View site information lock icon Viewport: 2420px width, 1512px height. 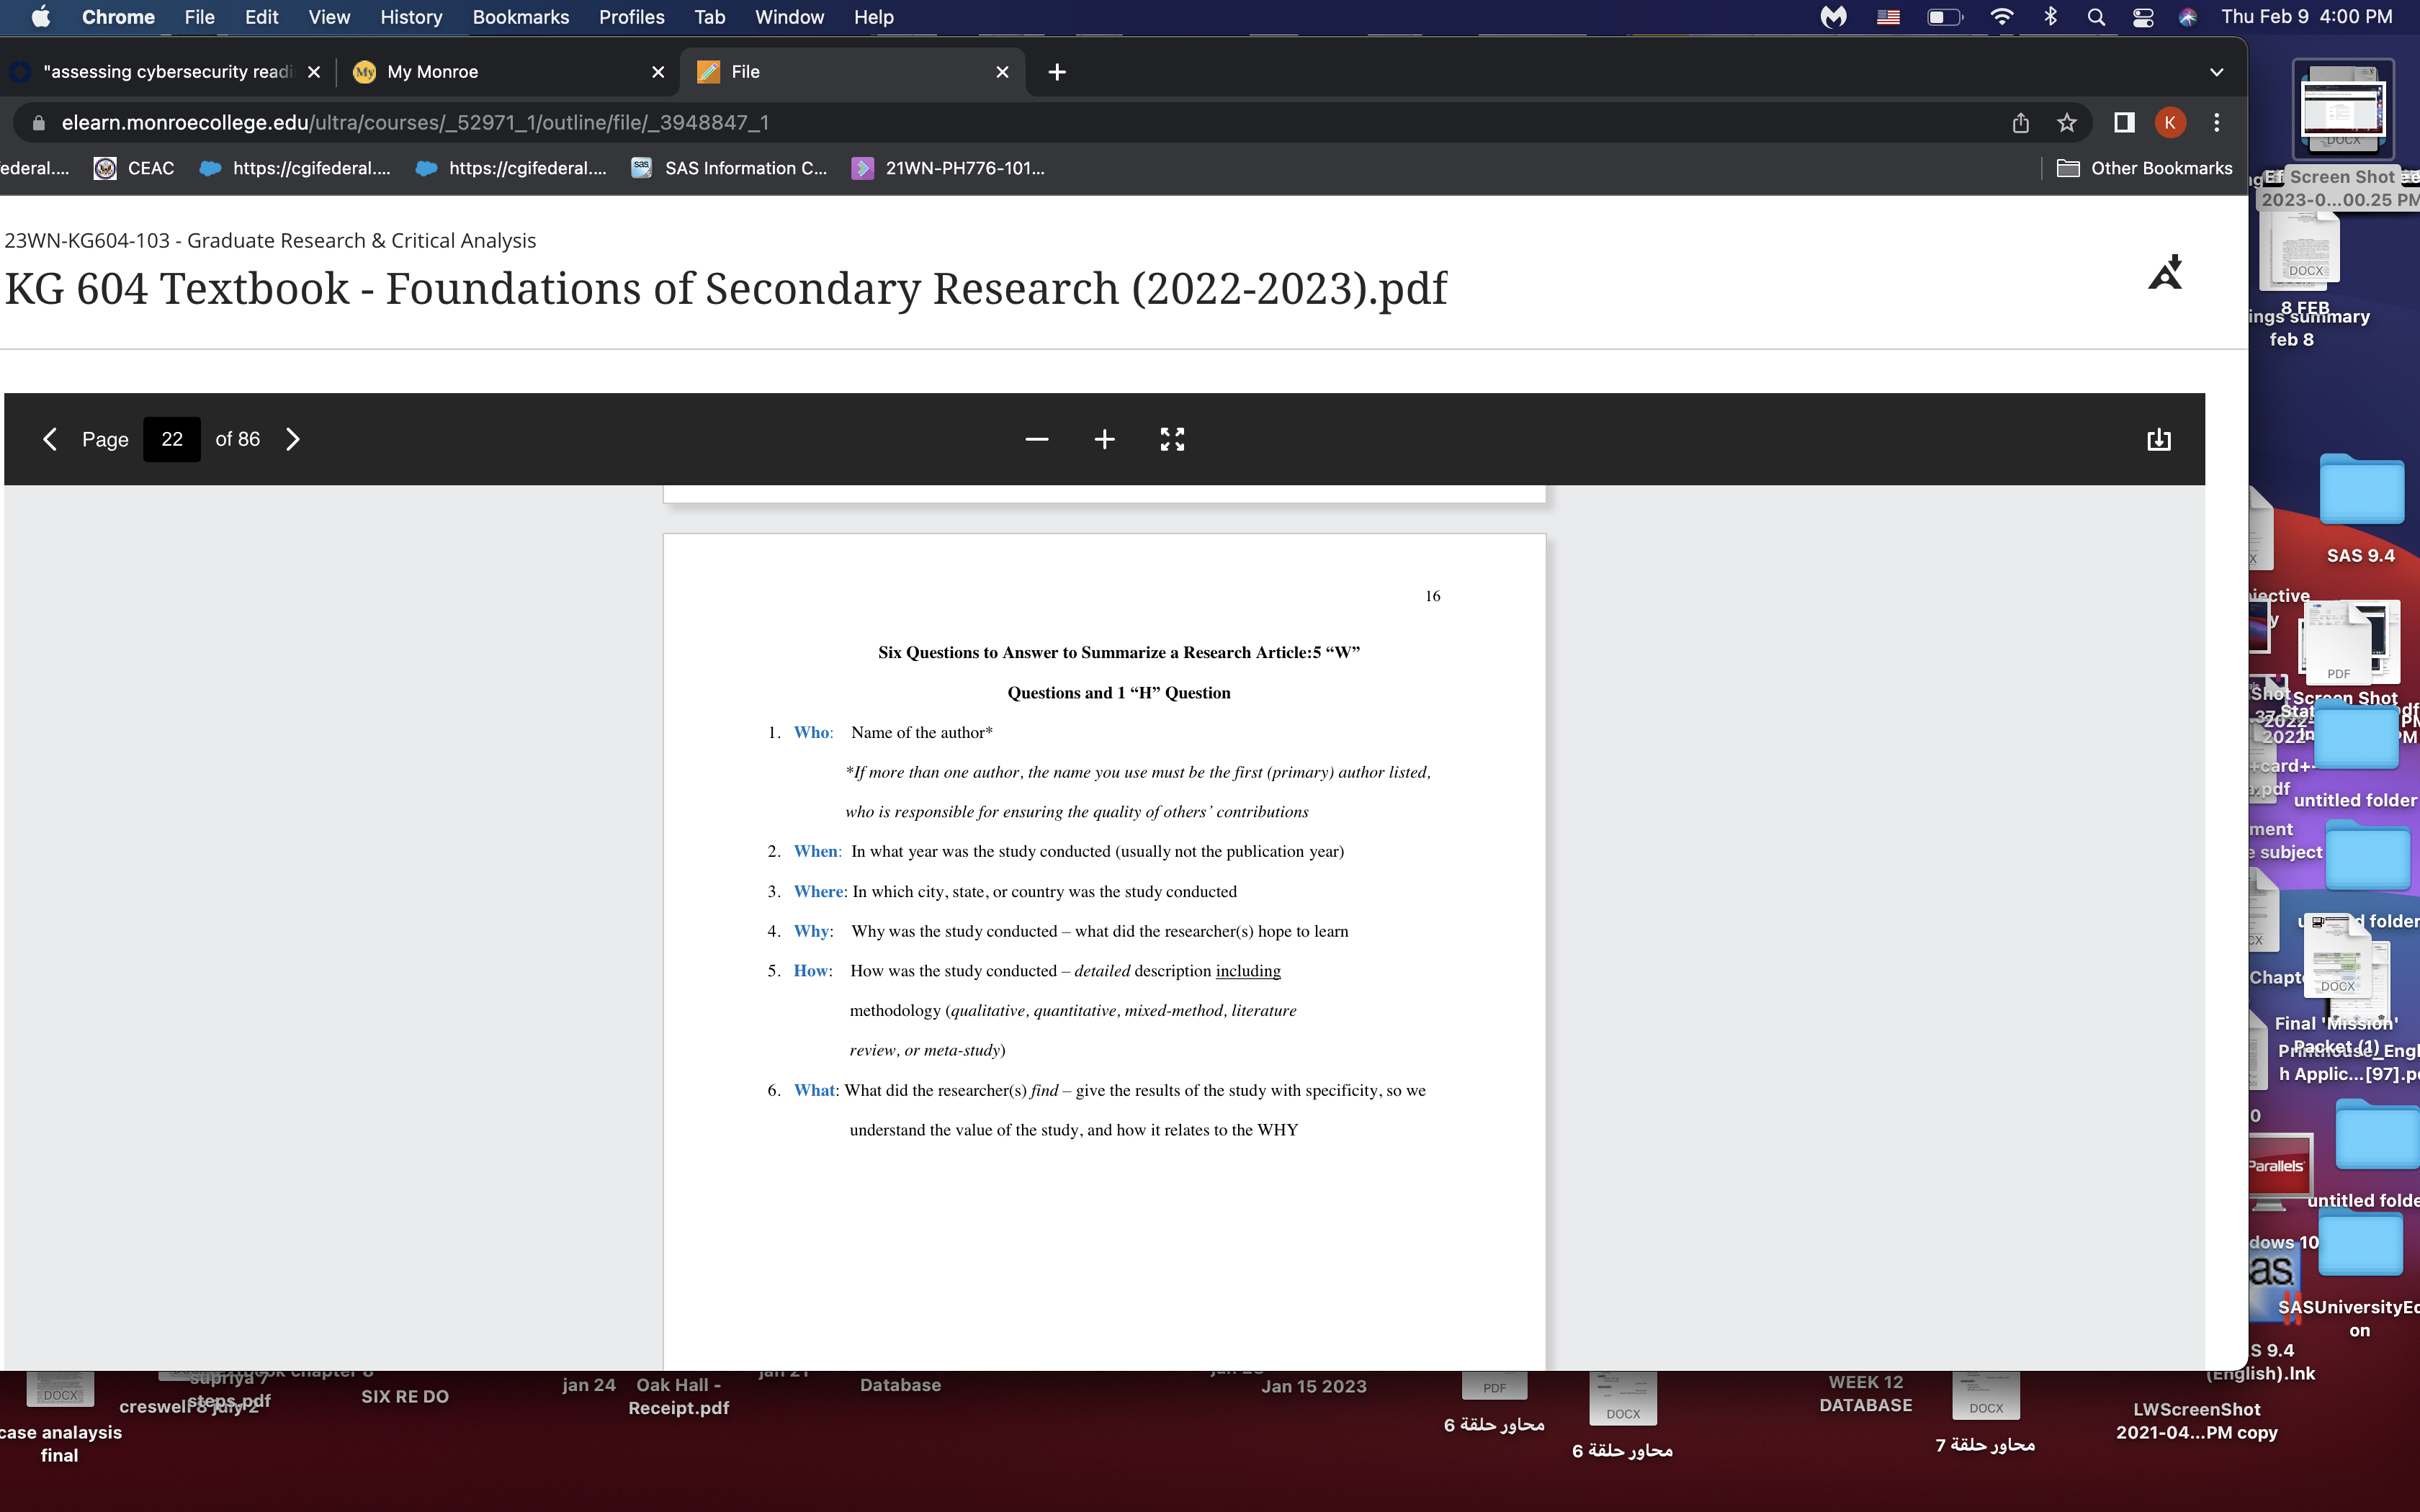click(x=38, y=123)
